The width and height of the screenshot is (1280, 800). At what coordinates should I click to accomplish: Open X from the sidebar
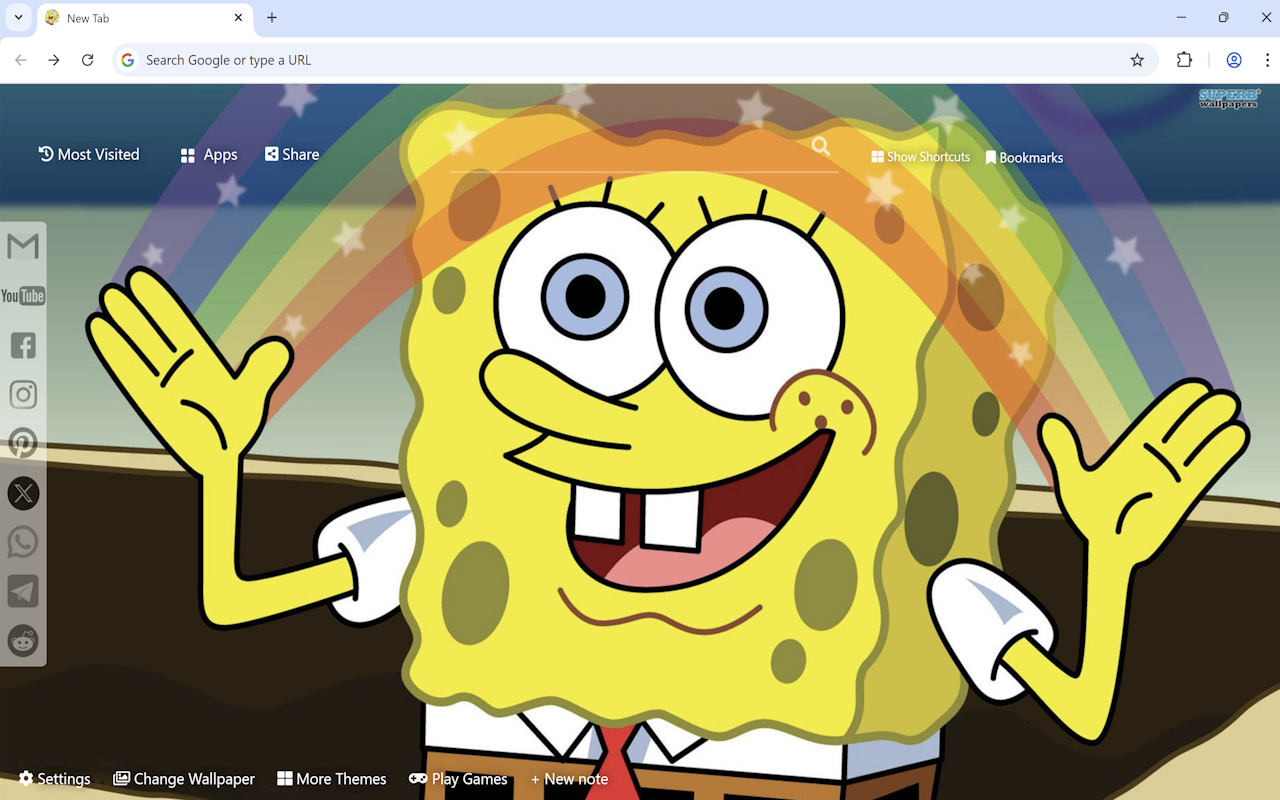point(22,492)
